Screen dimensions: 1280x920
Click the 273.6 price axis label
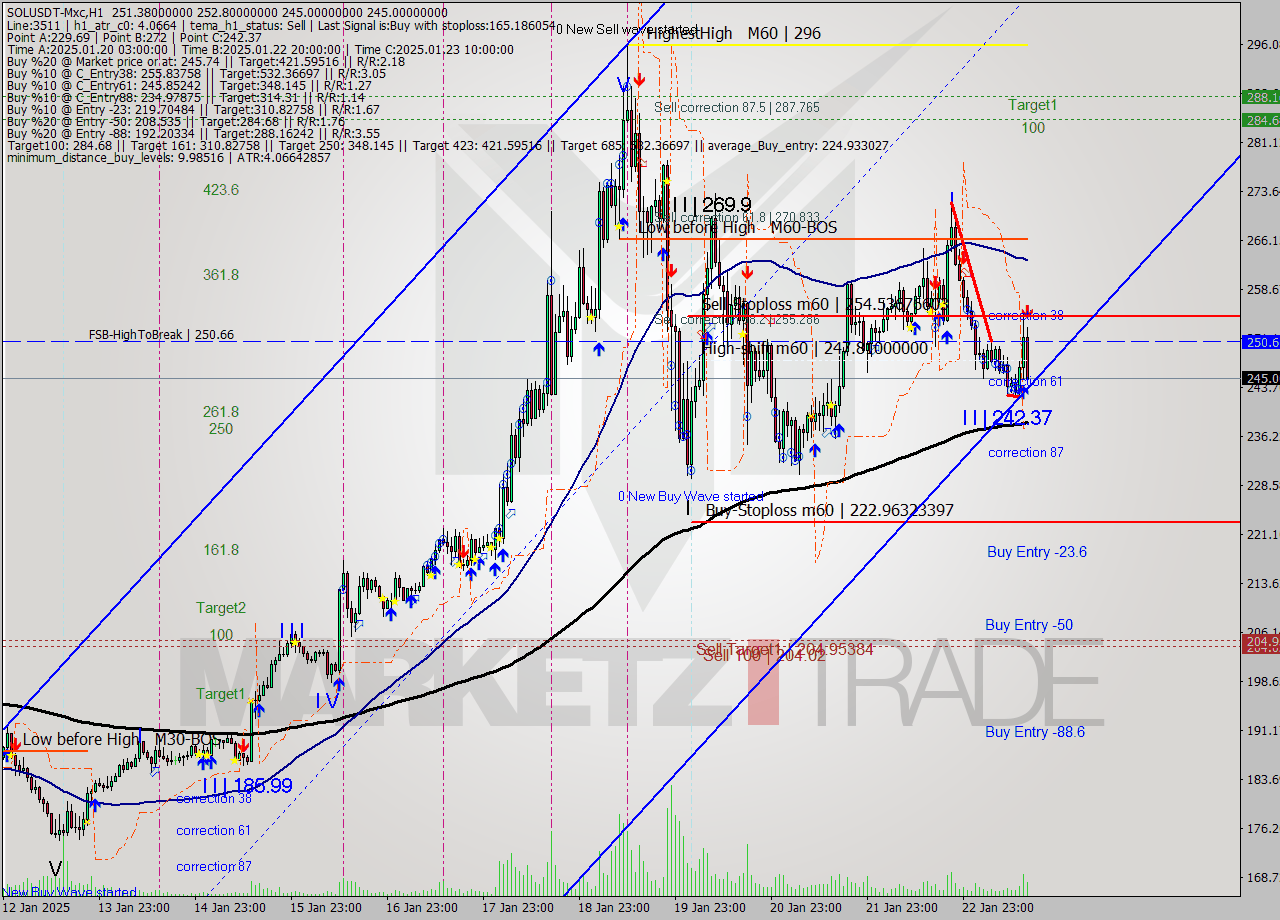(1261, 191)
